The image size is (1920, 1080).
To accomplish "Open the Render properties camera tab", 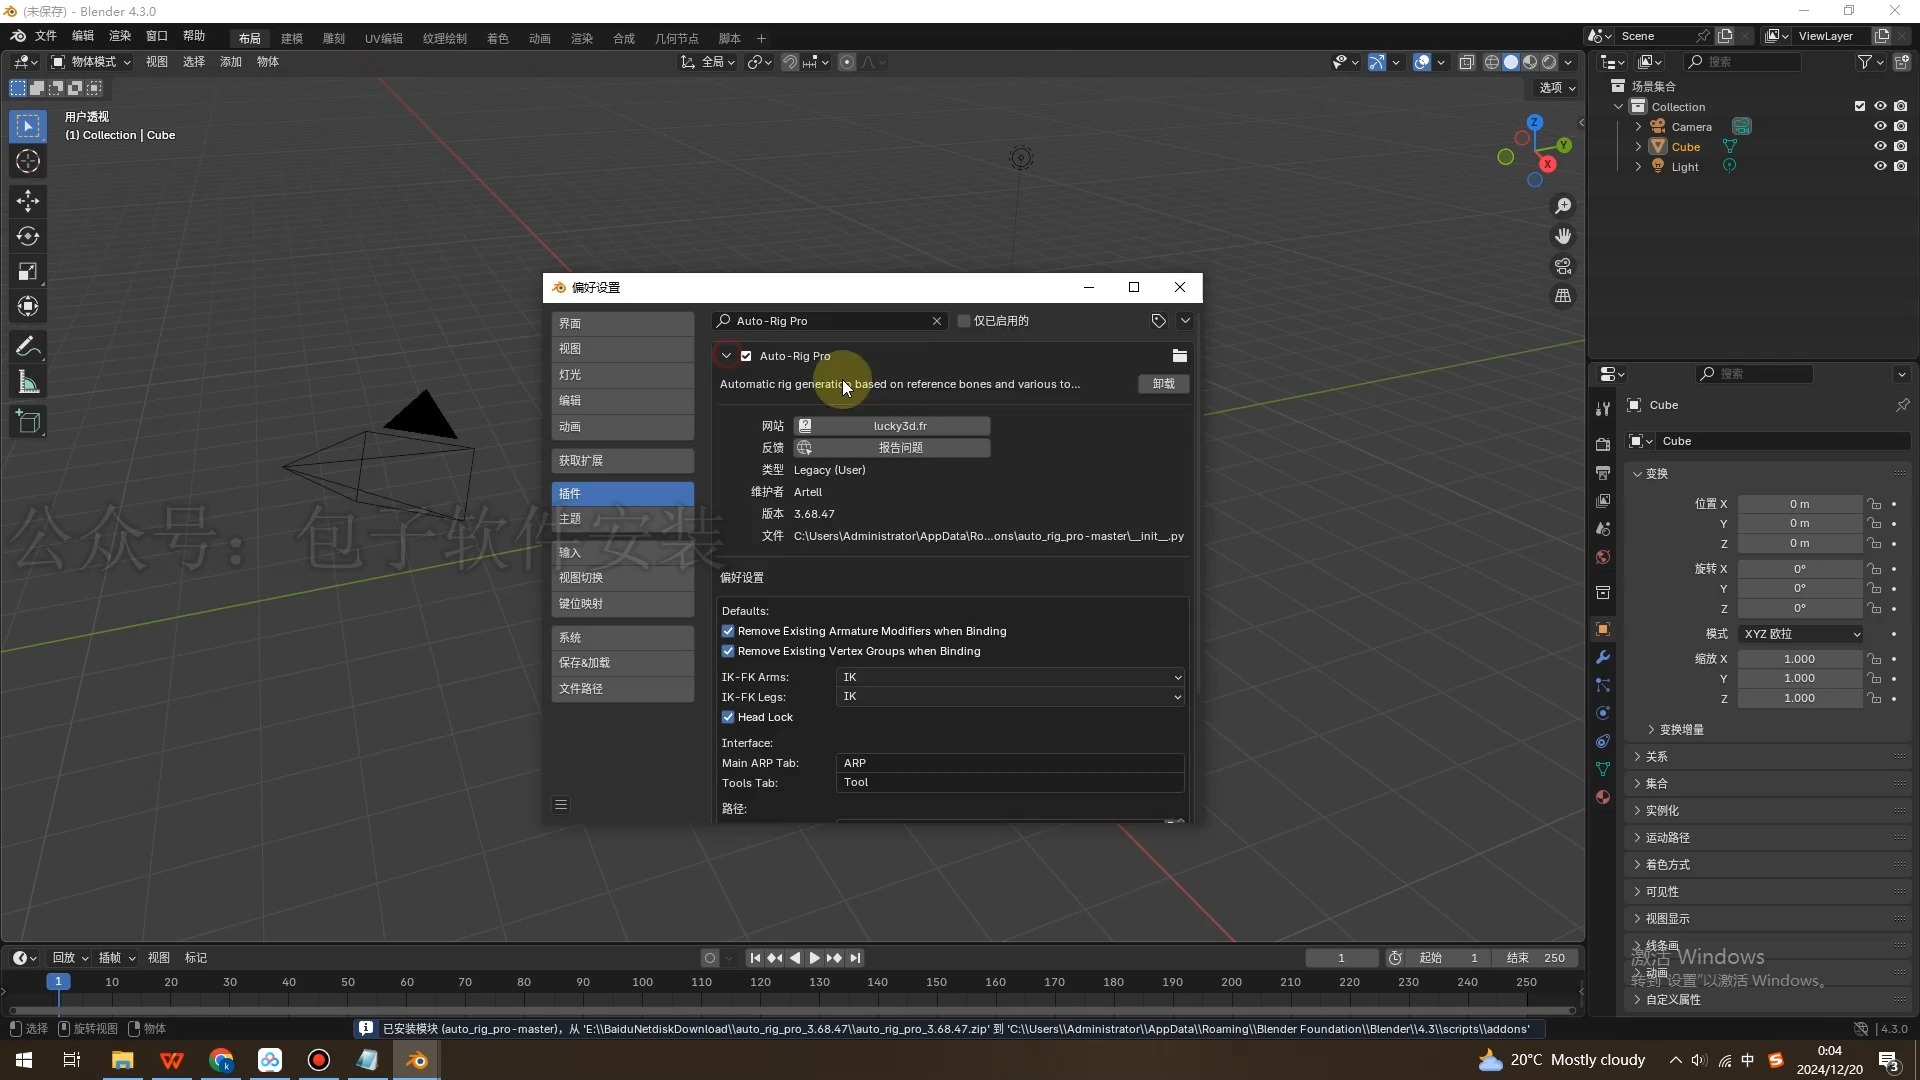I will (x=1603, y=444).
